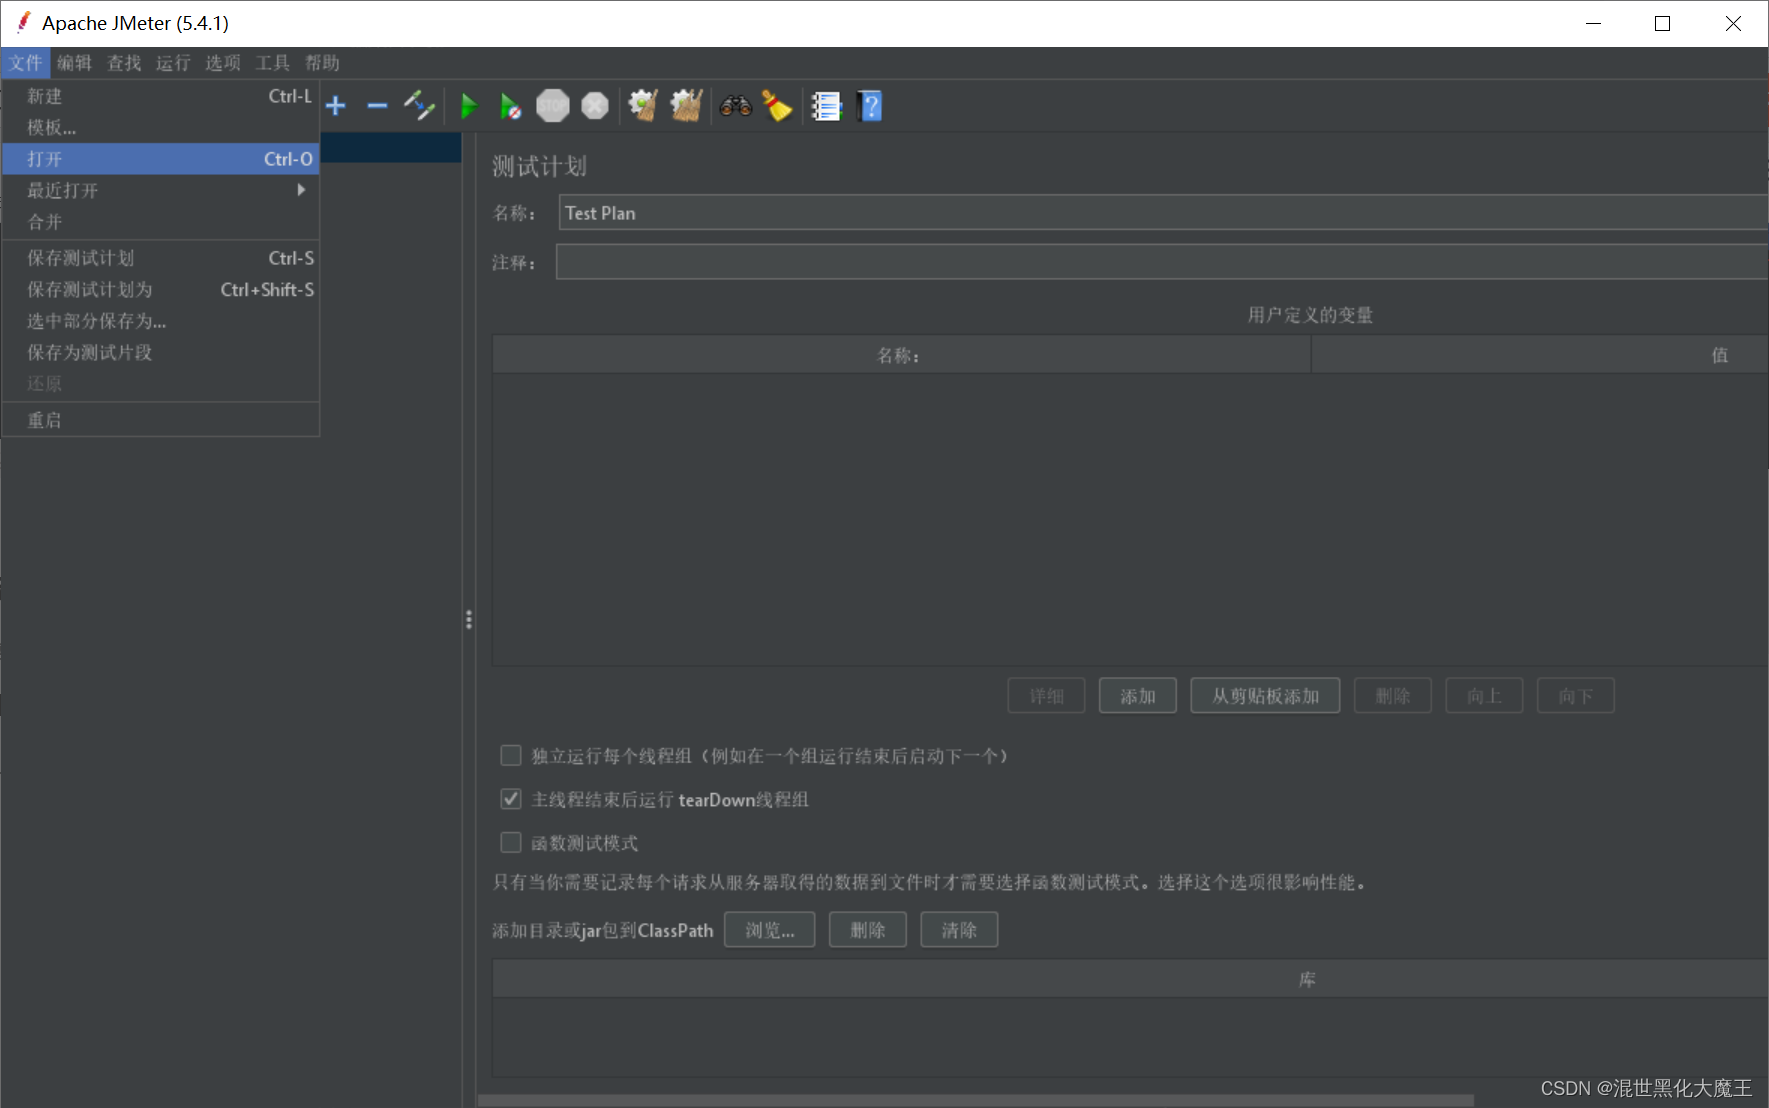The height and width of the screenshot is (1108, 1769).
Task: Open Search with binoculars icon
Action: tap(736, 106)
